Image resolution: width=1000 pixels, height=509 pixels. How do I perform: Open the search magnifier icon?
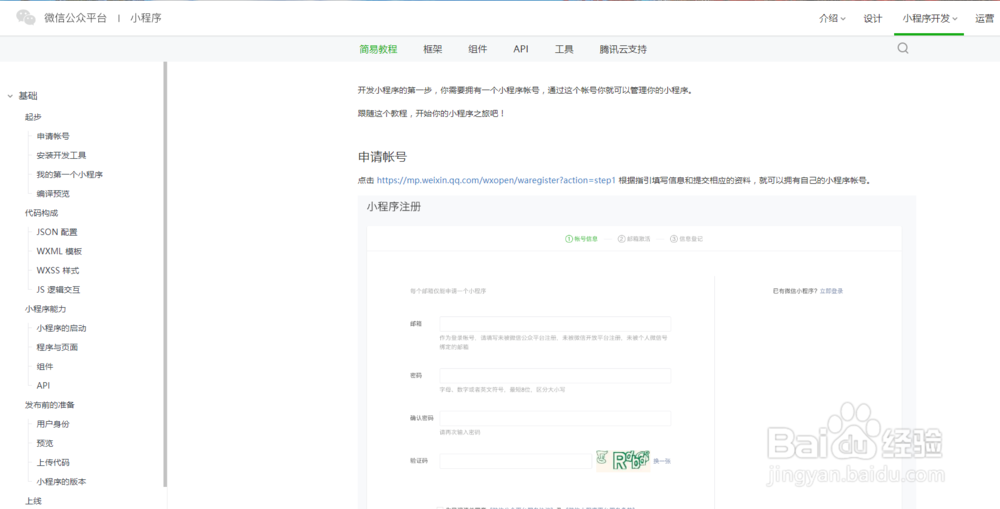click(x=902, y=48)
